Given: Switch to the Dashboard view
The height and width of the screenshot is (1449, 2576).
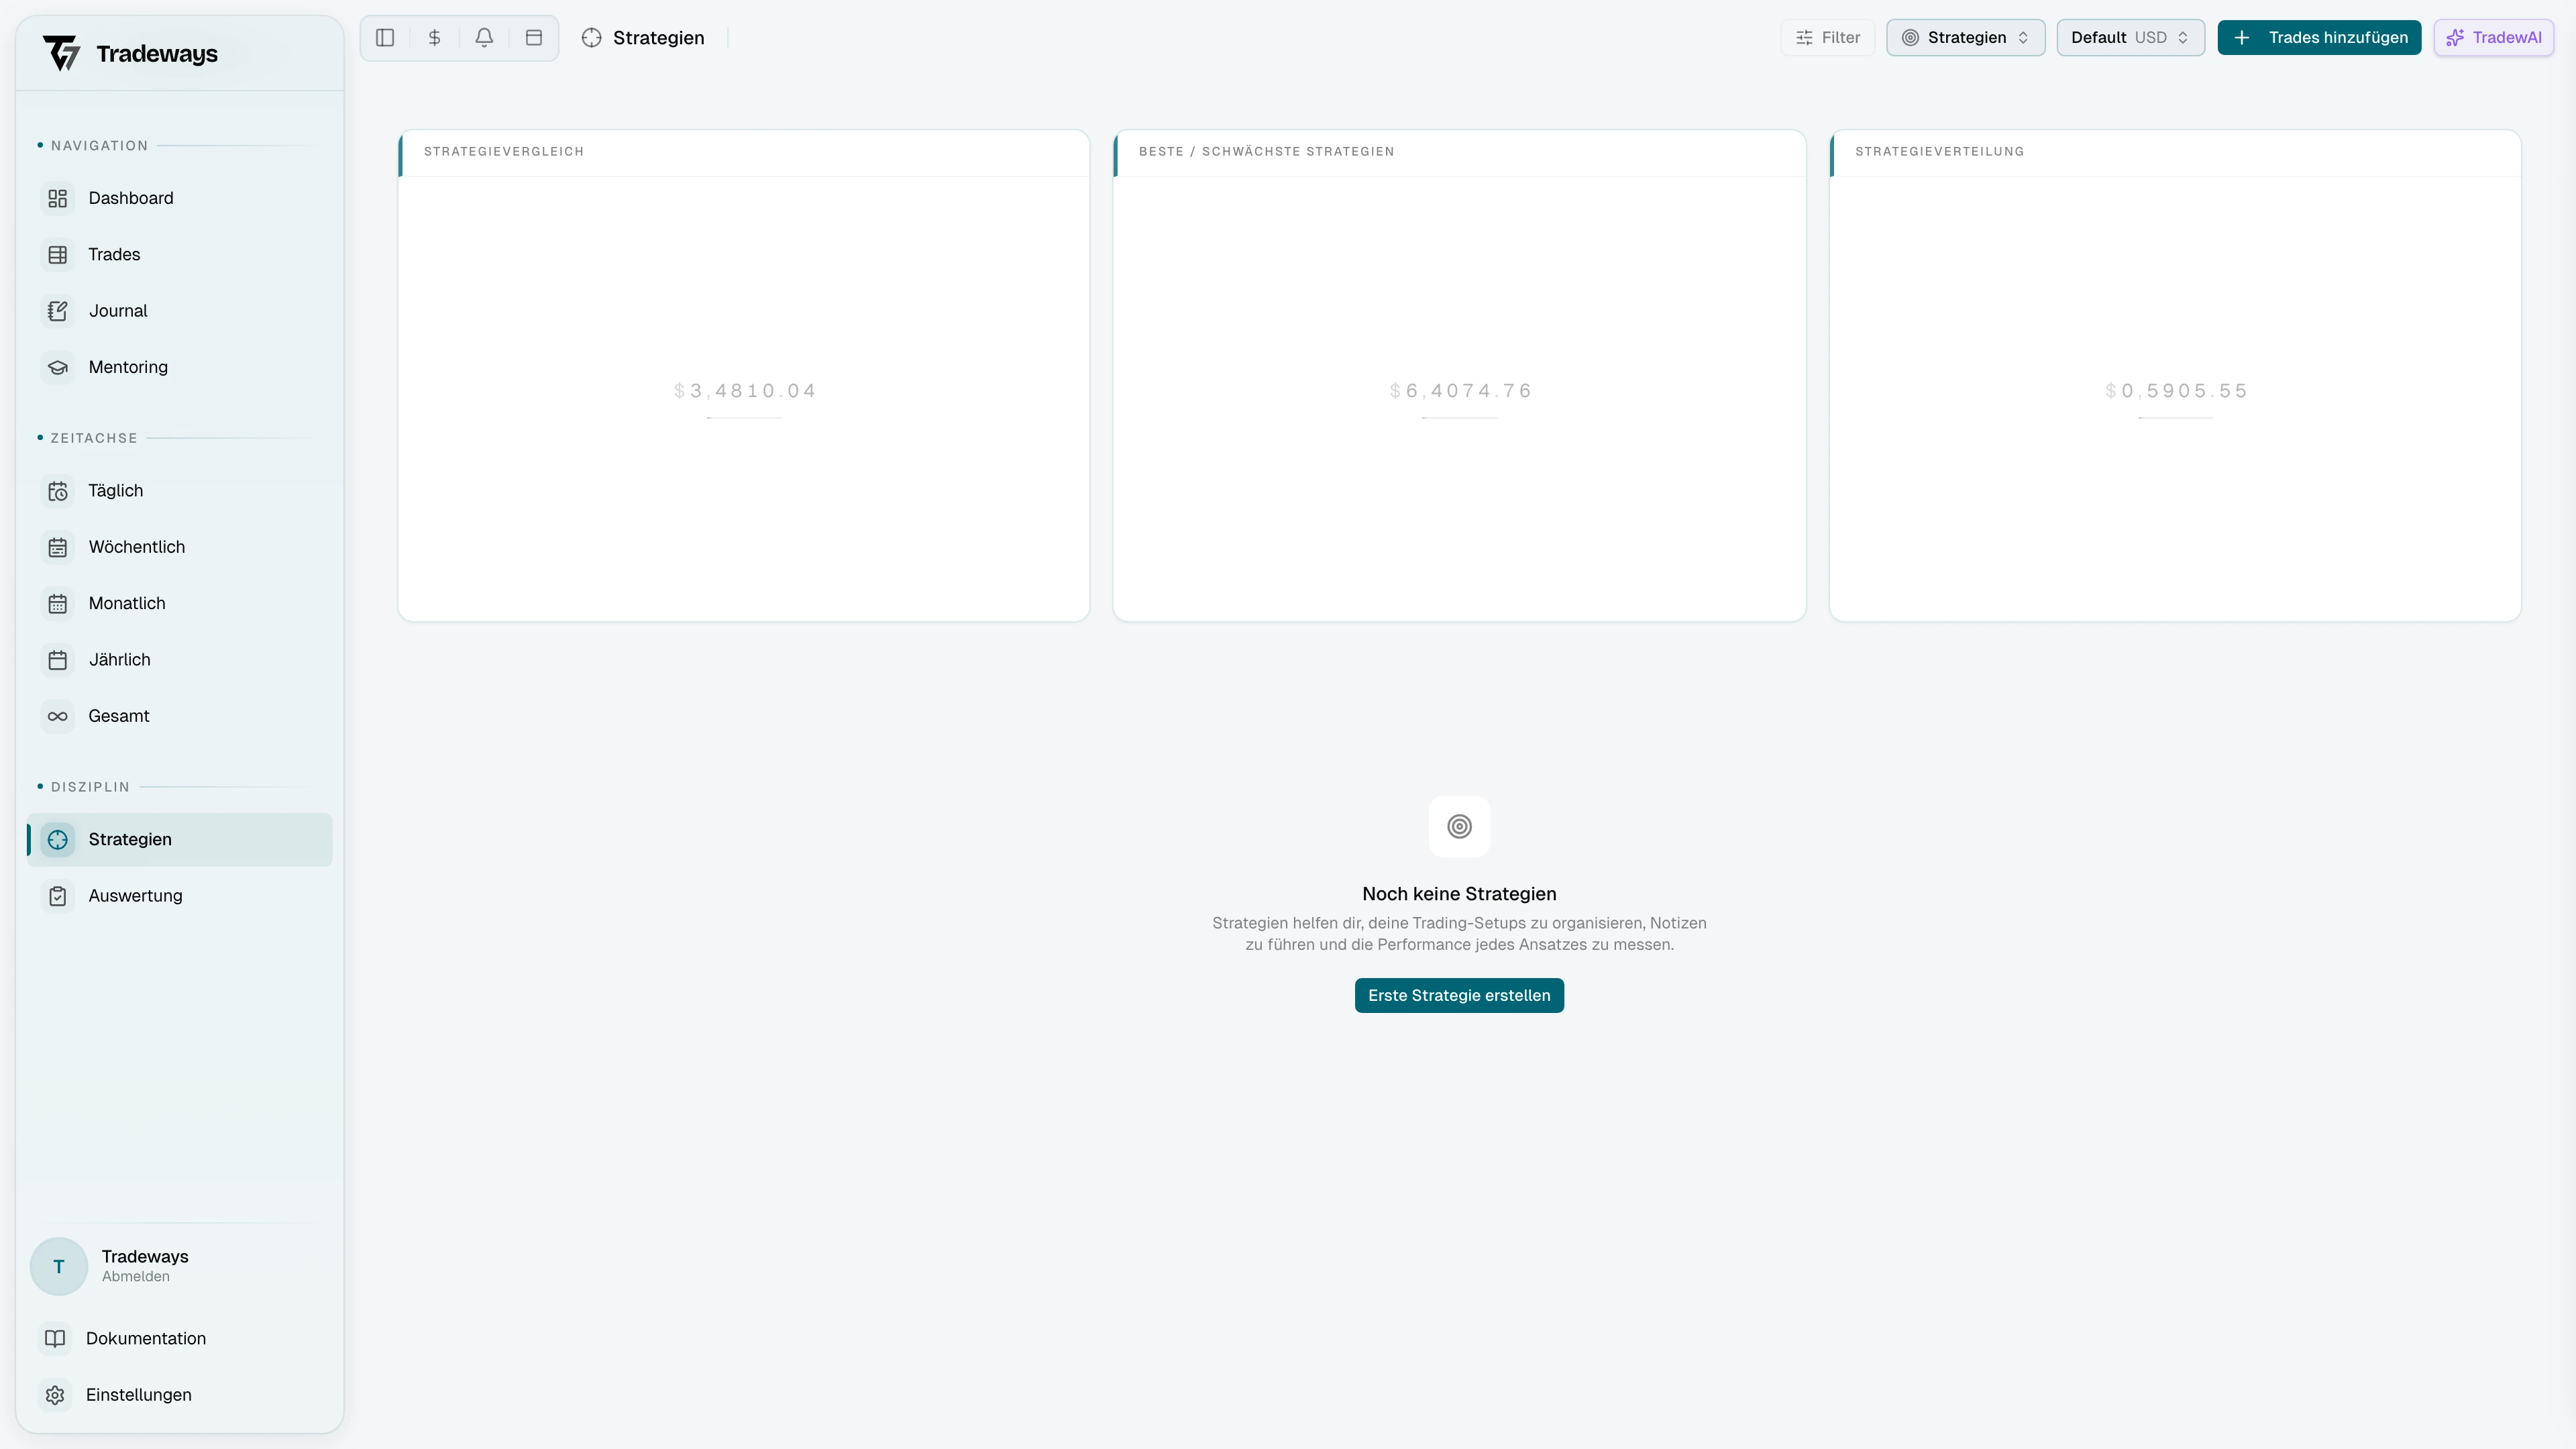Looking at the screenshot, I should tap(131, 198).
